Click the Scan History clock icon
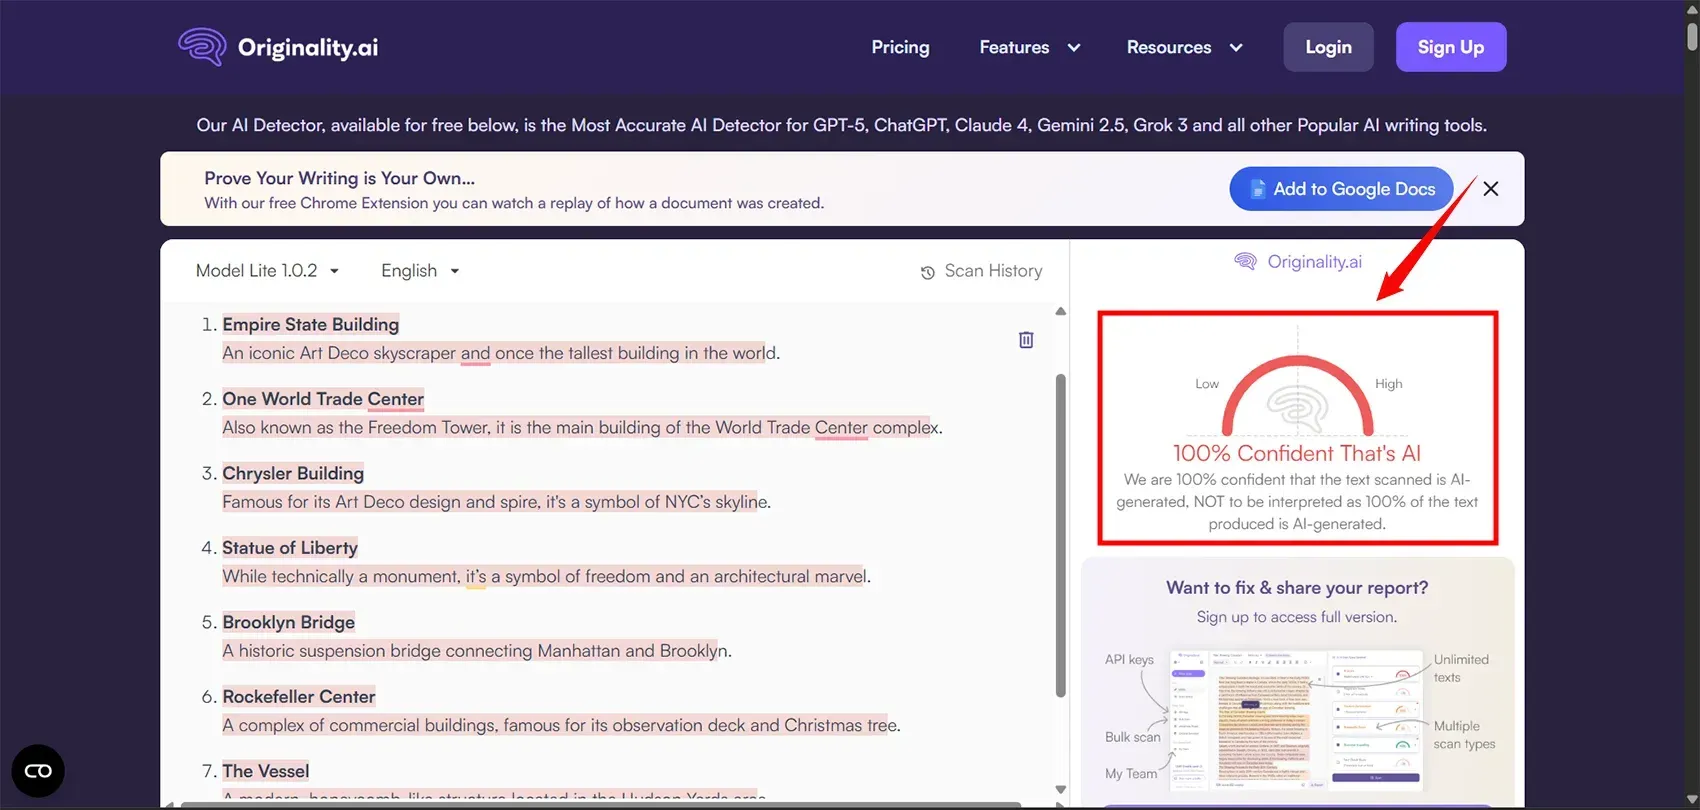This screenshot has width=1700, height=810. click(x=928, y=272)
